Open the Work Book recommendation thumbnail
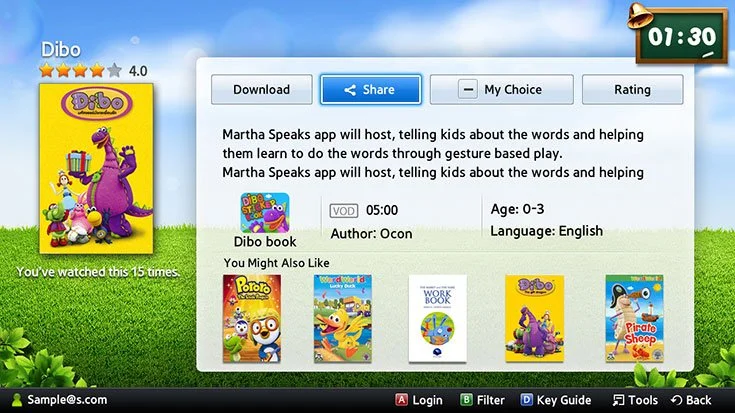Viewport: 735px width, 413px height. [438, 318]
